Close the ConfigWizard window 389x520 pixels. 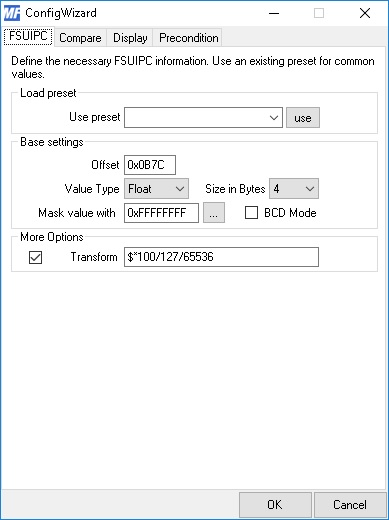click(365, 13)
